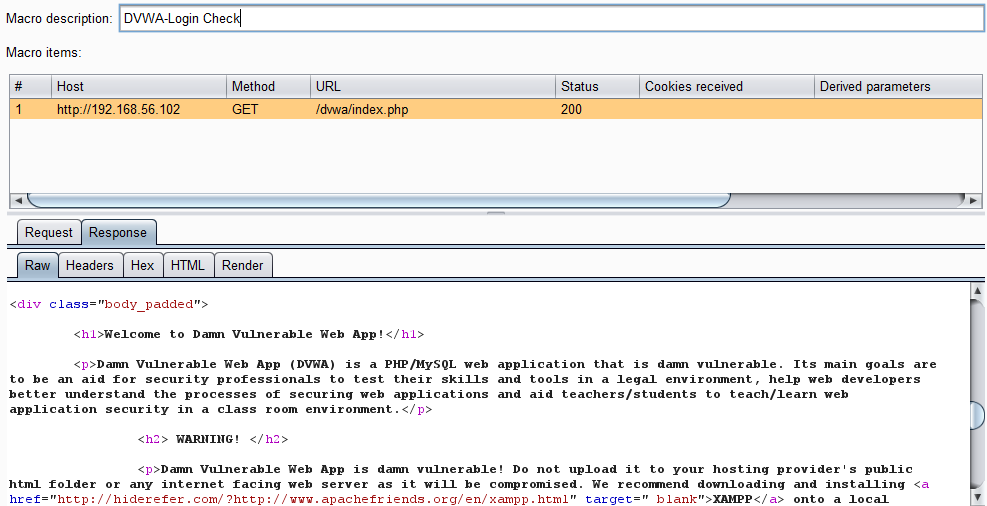This screenshot has width=987, height=506.
Task: Click the 200 status cell
Action: 572,110
